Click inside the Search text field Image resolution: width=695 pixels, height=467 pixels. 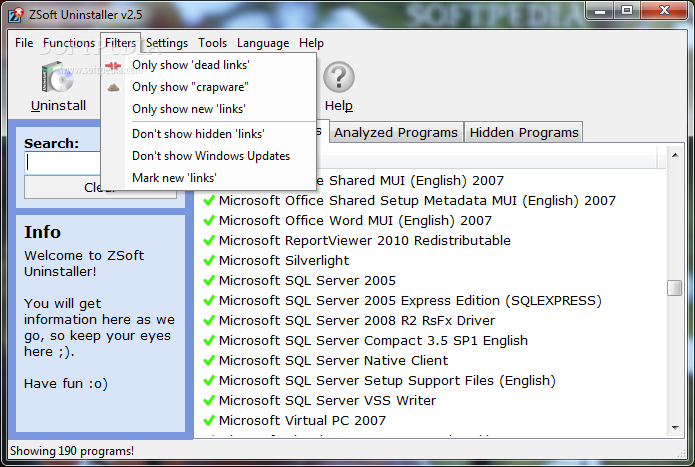pyautogui.click(x=62, y=162)
